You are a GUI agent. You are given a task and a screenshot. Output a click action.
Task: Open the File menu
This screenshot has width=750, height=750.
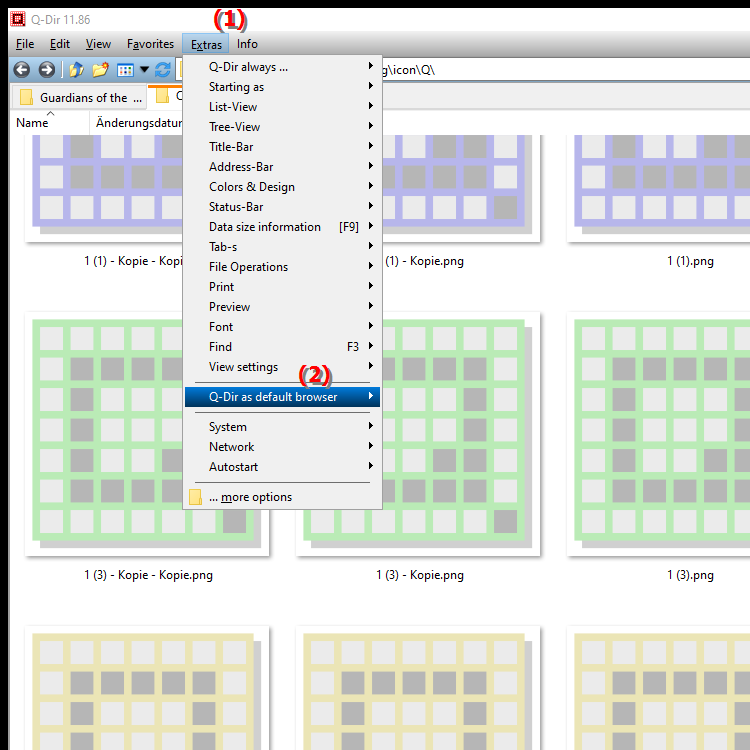(x=25, y=44)
